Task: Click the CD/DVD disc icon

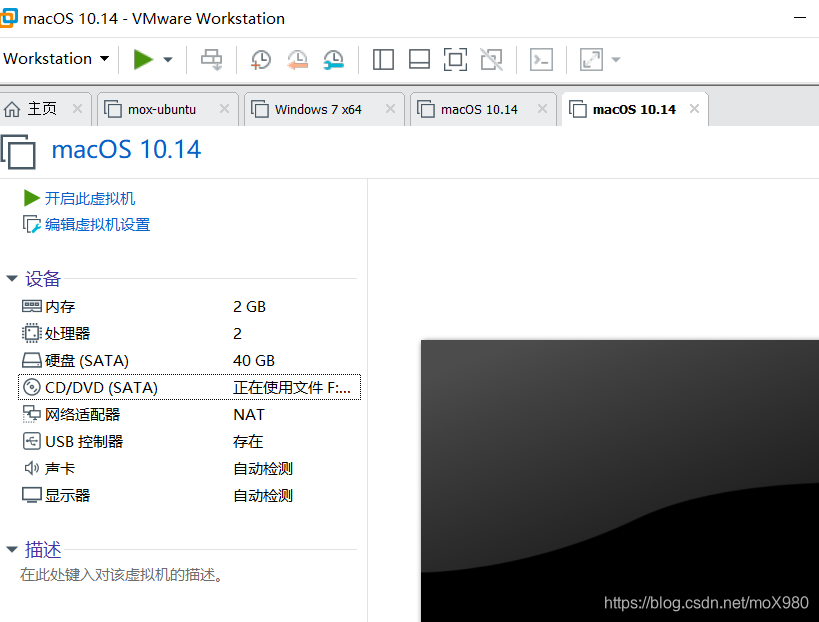Action: 31,388
